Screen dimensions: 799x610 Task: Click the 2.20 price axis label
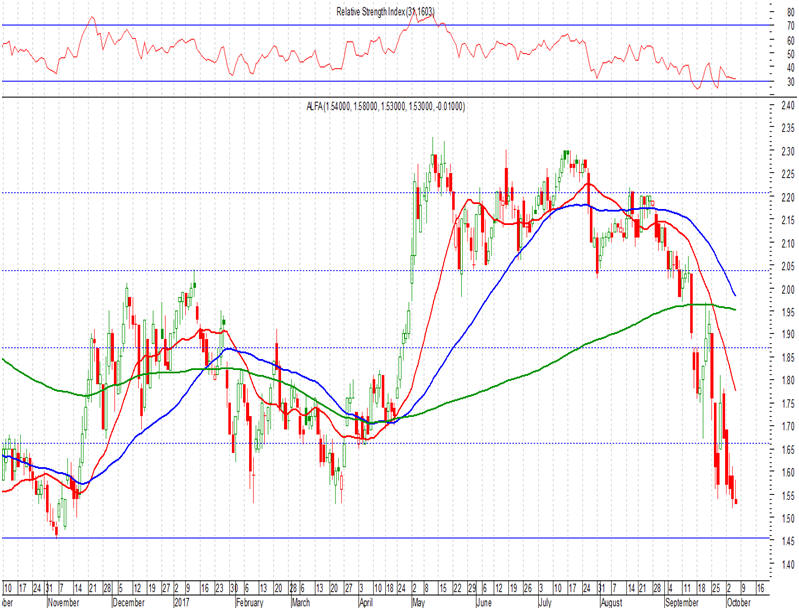(788, 197)
